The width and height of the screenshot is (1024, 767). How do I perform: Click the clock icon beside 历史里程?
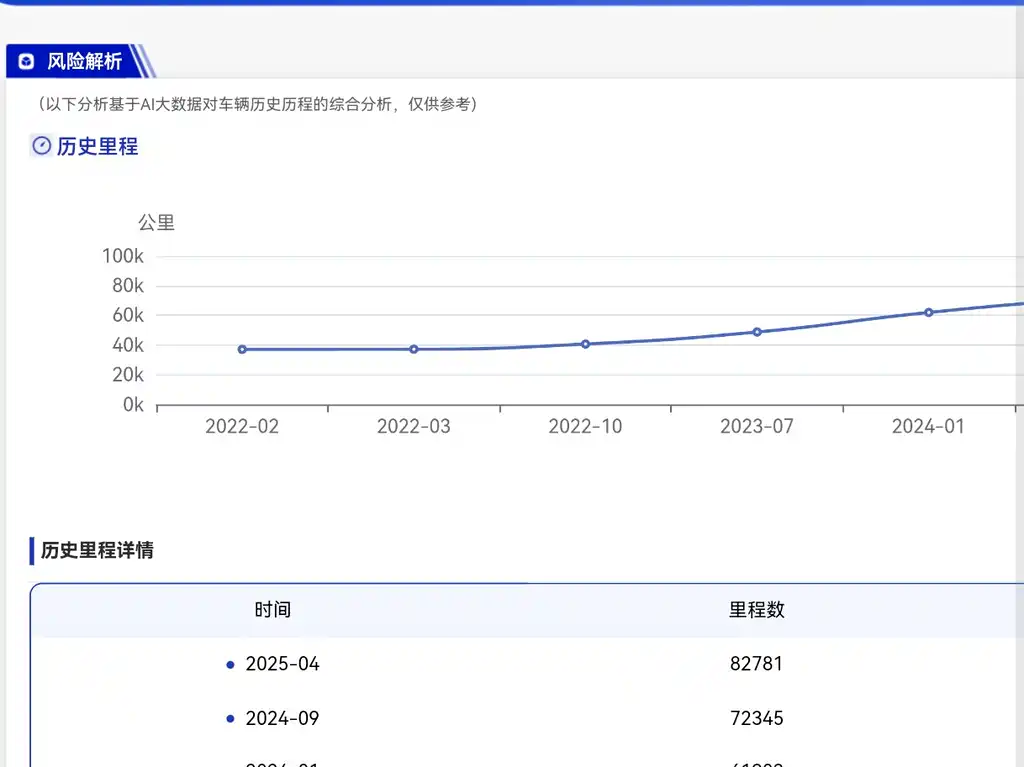click(41, 146)
